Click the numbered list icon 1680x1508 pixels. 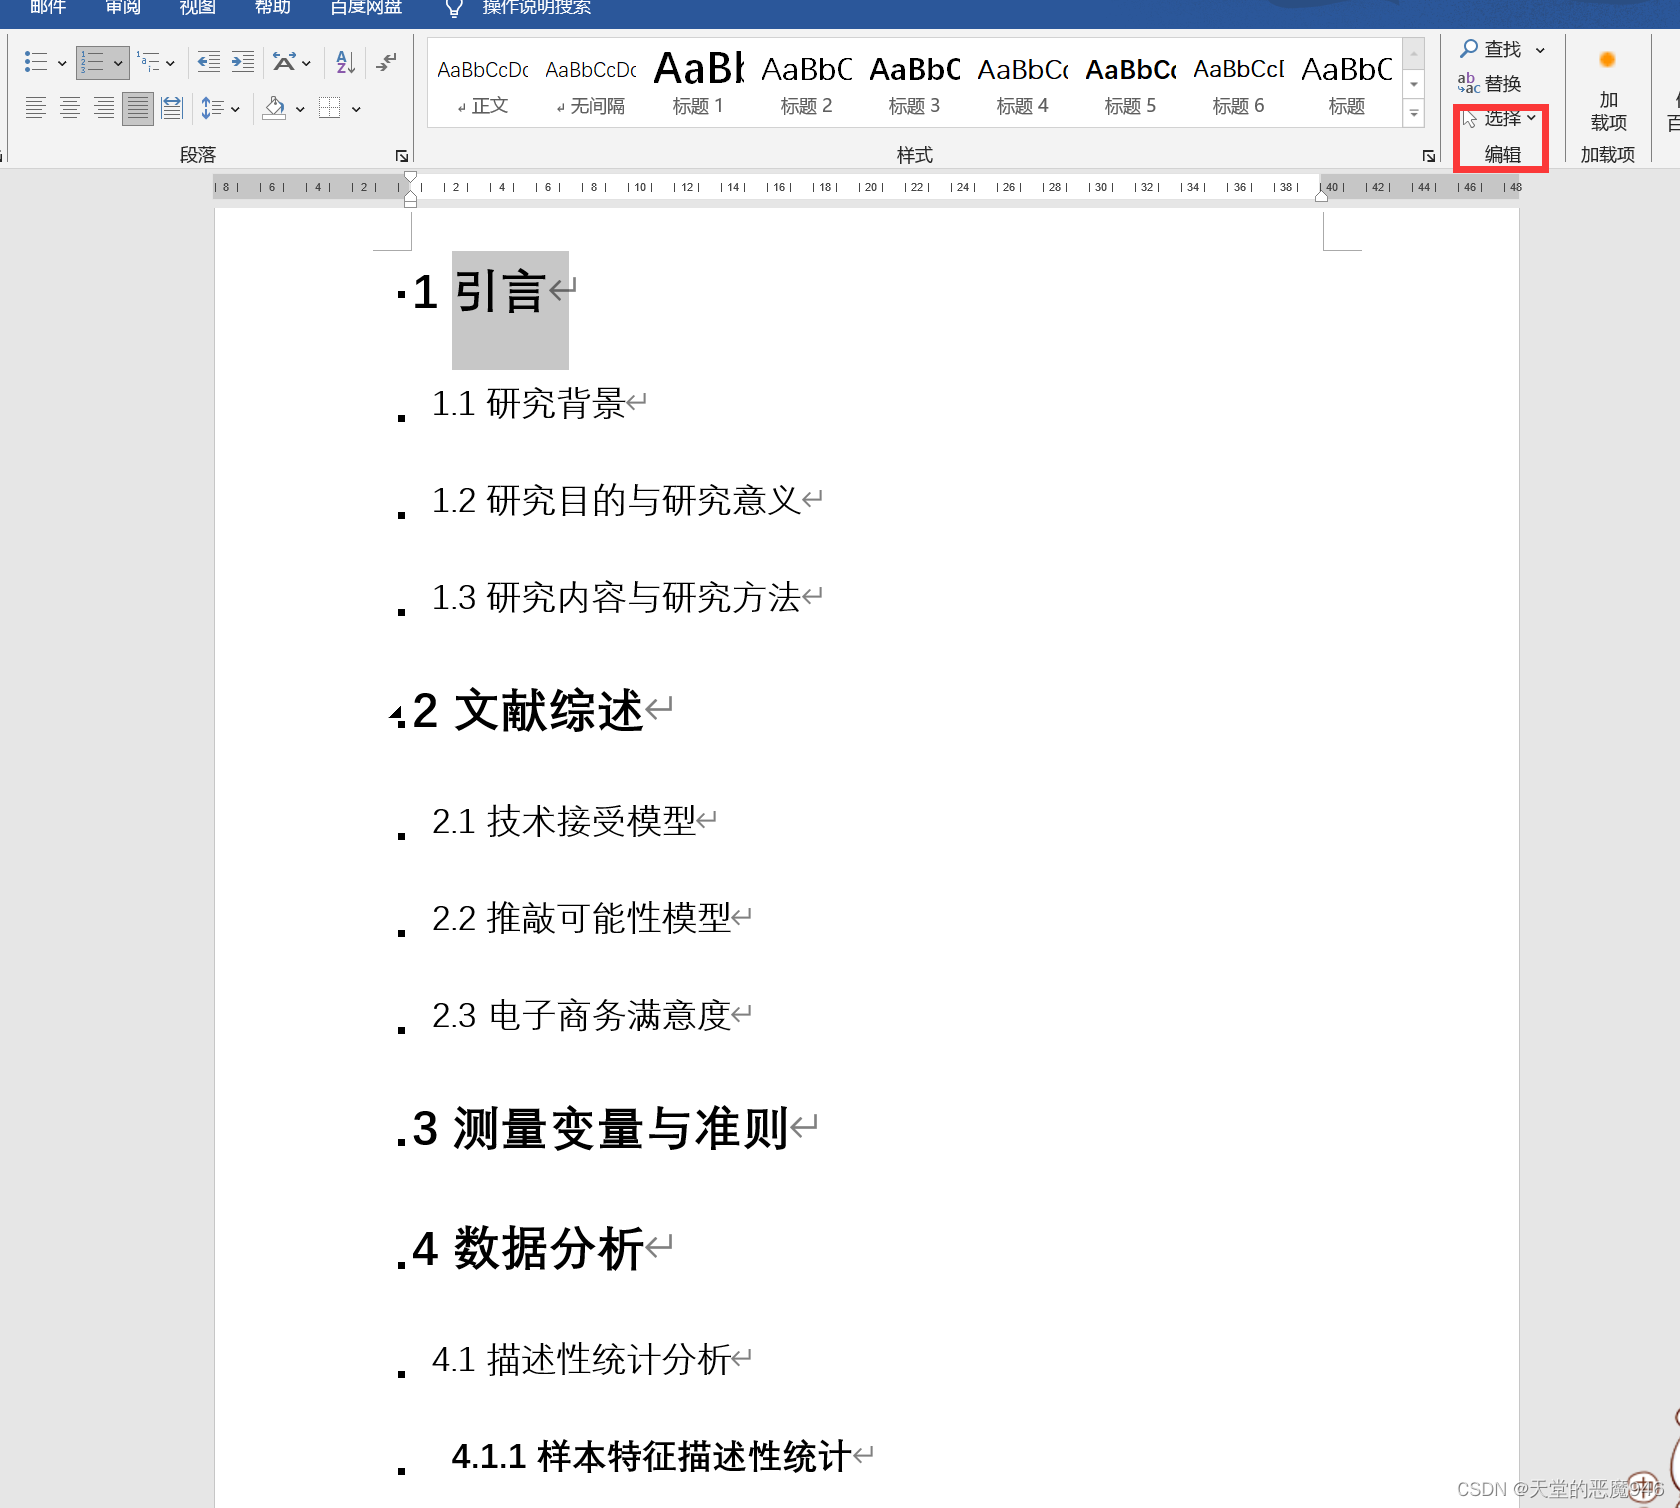point(92,62)
